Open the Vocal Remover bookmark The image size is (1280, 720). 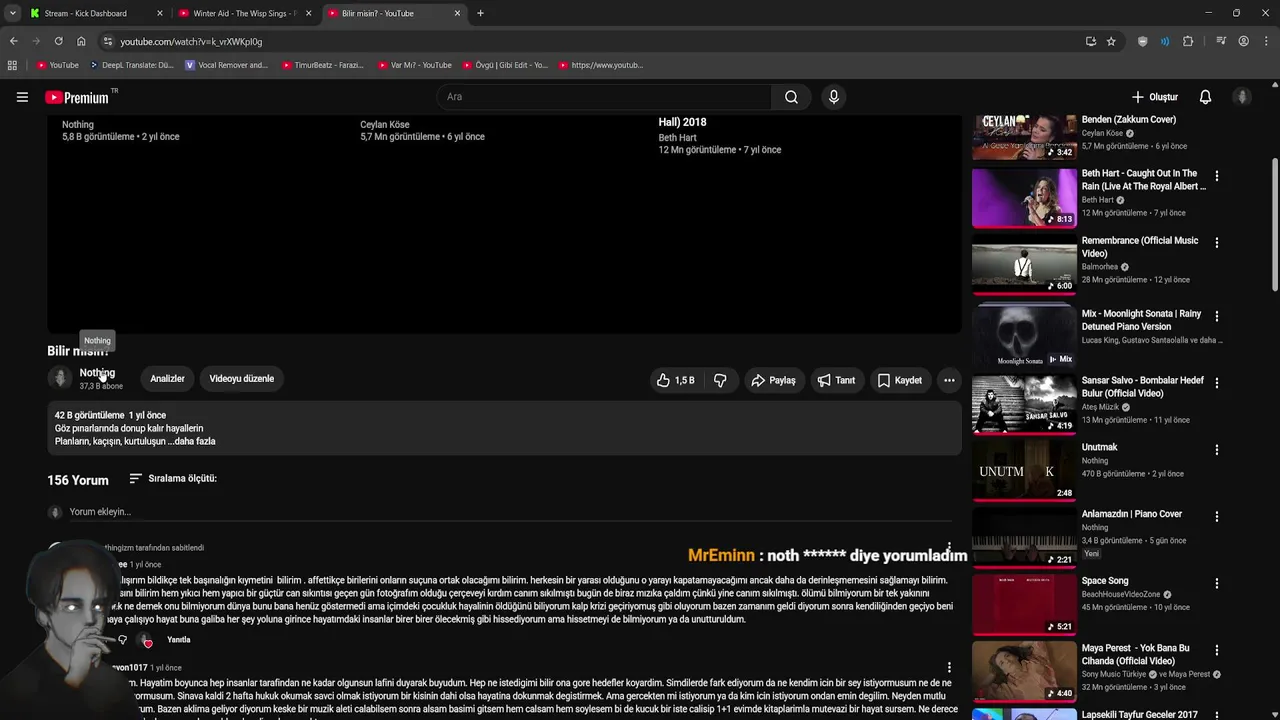[227, 65]
